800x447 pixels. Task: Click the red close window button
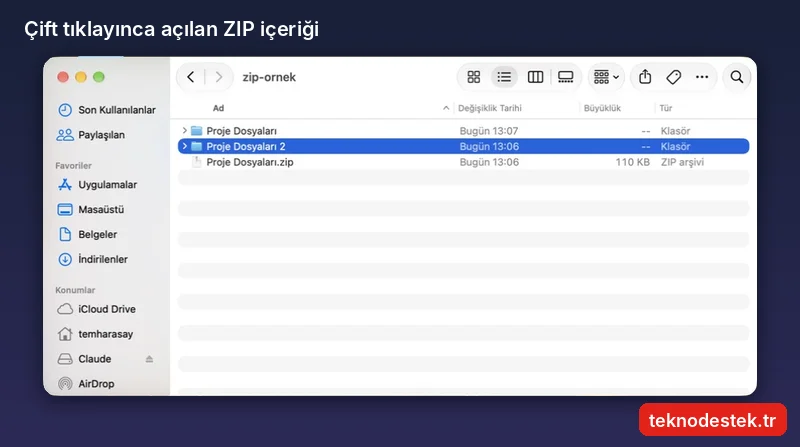coord(63,77)
